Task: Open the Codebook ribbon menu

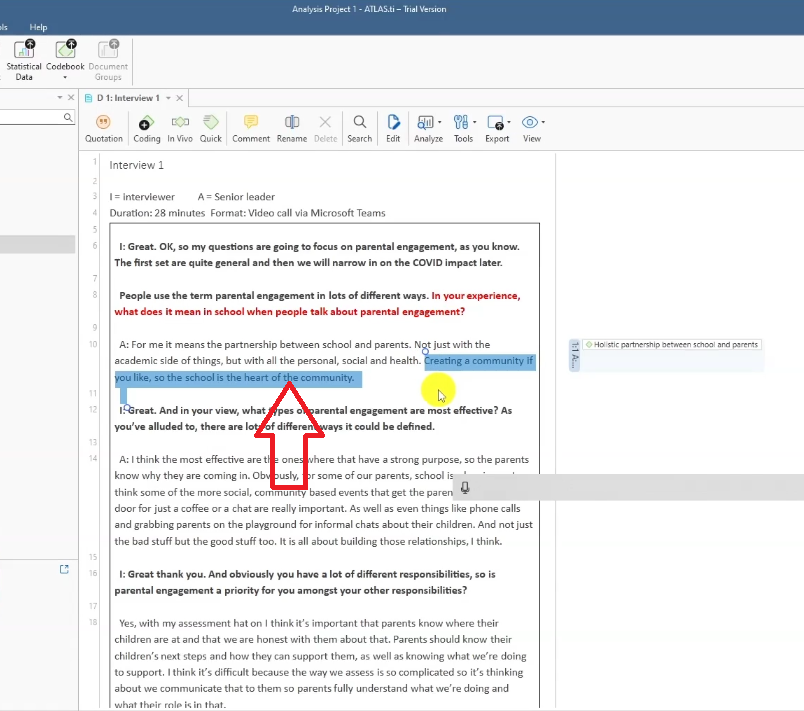Action: coord(65,59)
